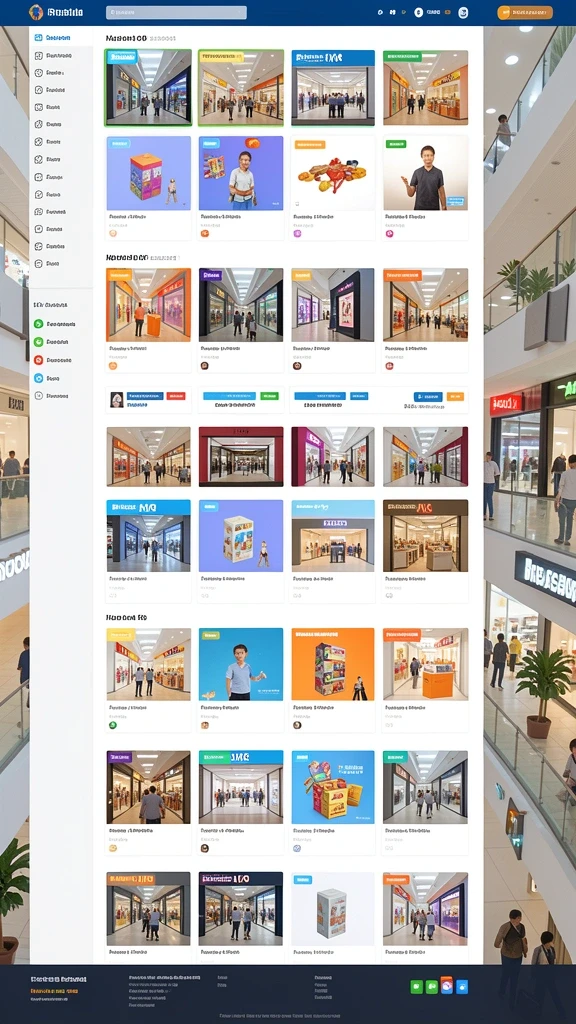Click the orange button at header right
The height and width of the screenshot is (1024, 576).
(x=525, y=12)
